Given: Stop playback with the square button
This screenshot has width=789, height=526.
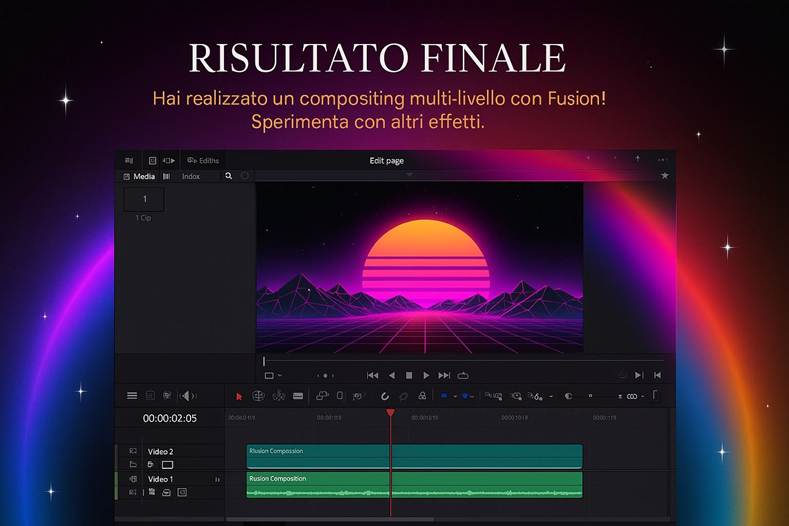Looking at the screenshot, I should pyautogui.click(x=409, y=375).
